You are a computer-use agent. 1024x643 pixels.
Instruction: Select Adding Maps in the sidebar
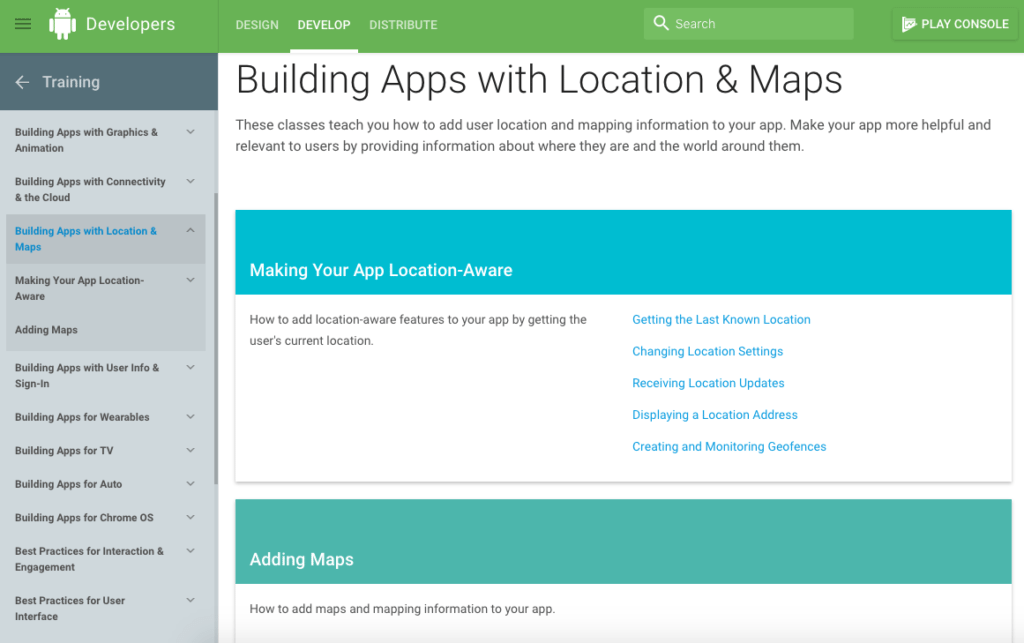pyautogui.click(x=44, y=329)
